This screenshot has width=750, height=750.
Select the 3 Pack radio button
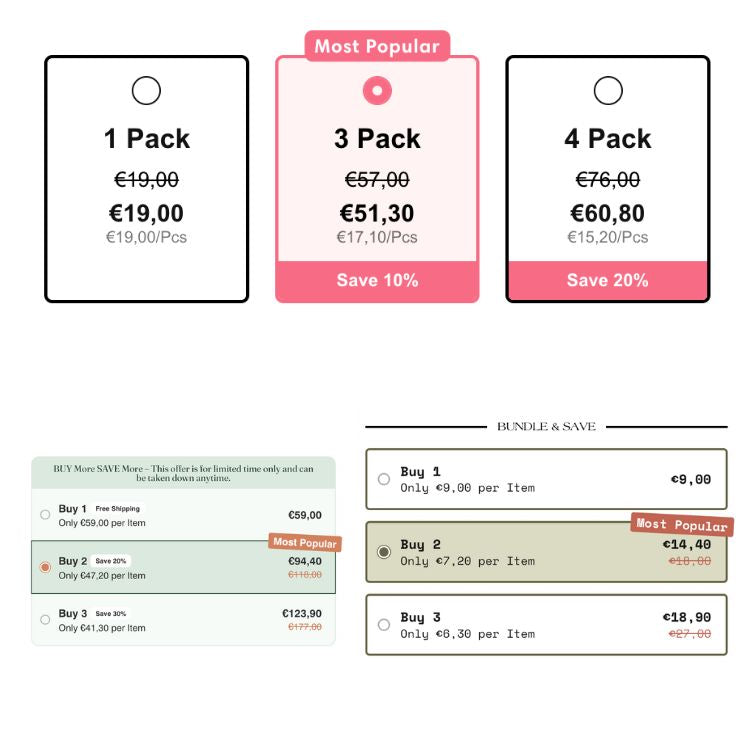pos(377,91)
